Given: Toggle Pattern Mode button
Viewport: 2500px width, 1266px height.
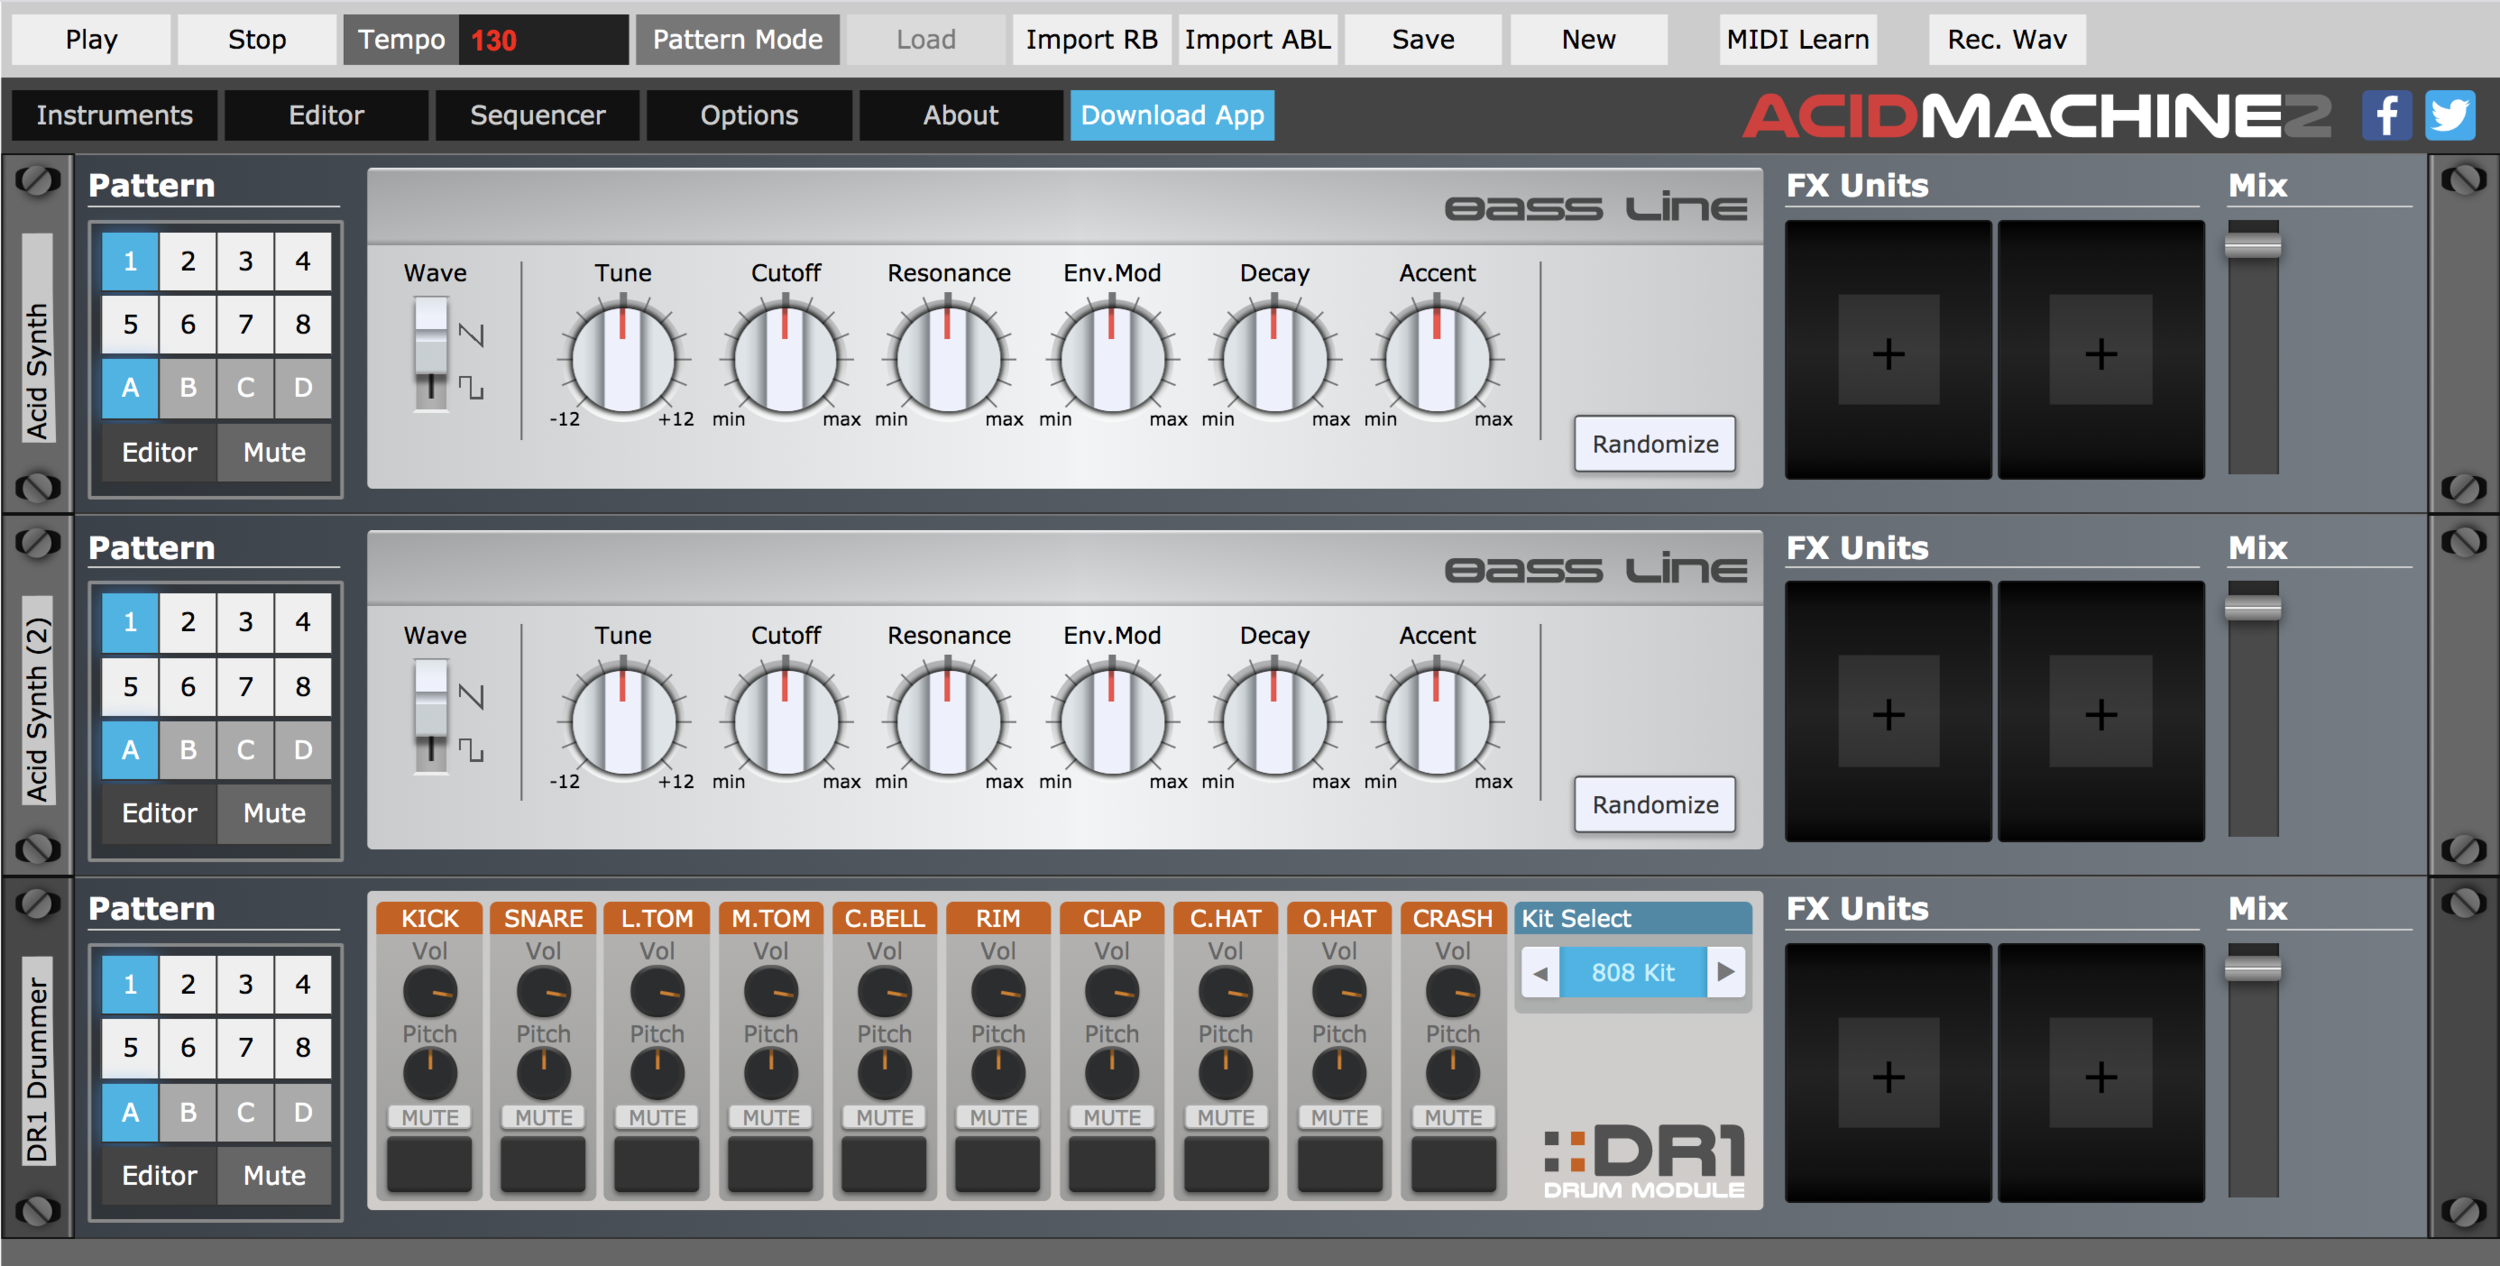Looking at the screenshot, I should (738, 40).
